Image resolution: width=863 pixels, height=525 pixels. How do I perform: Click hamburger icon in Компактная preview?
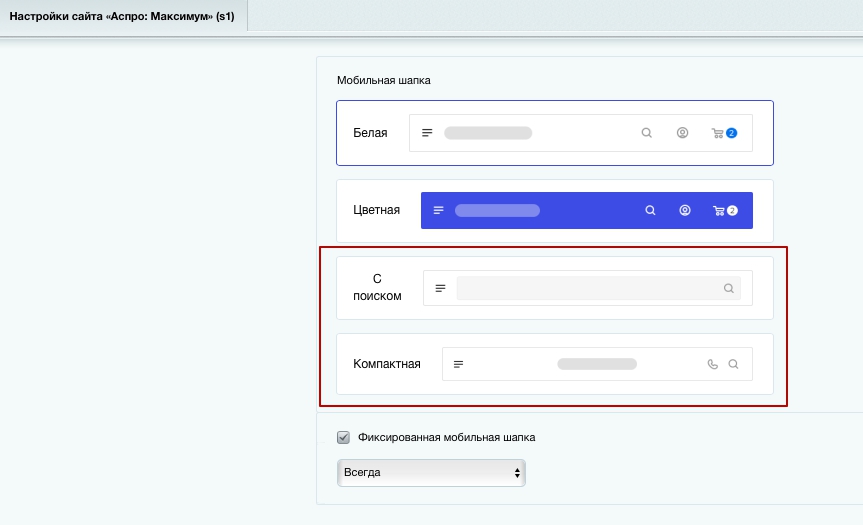pos(458,364)
